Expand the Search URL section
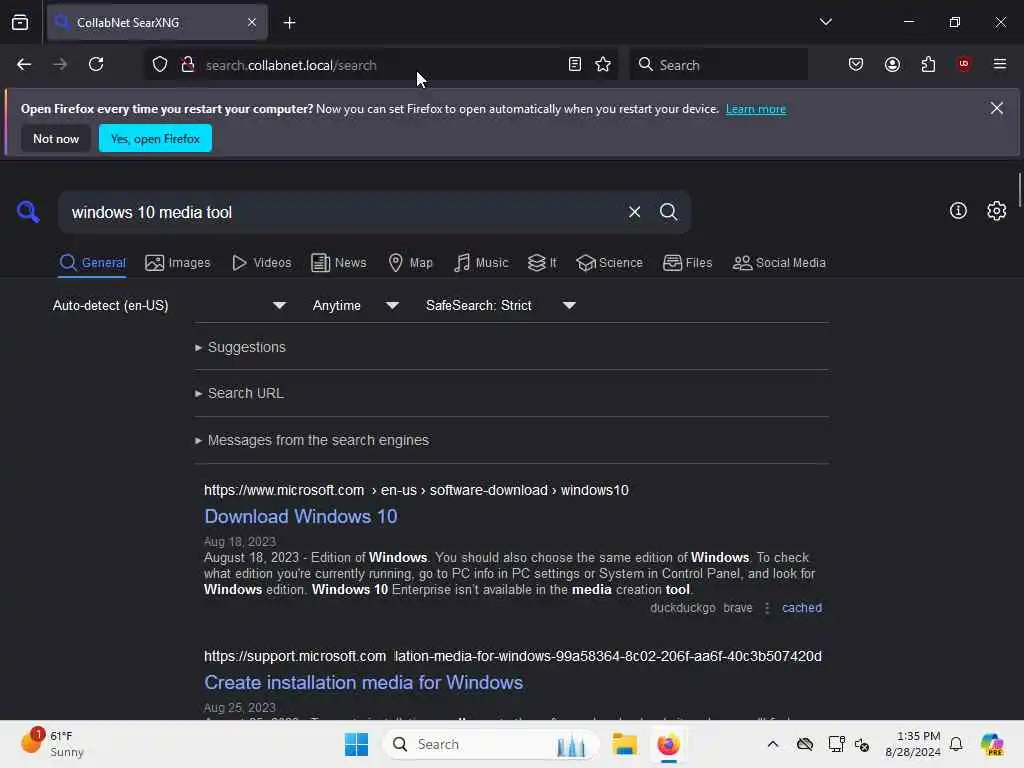1024x768 pixels. tap(239, 393)
